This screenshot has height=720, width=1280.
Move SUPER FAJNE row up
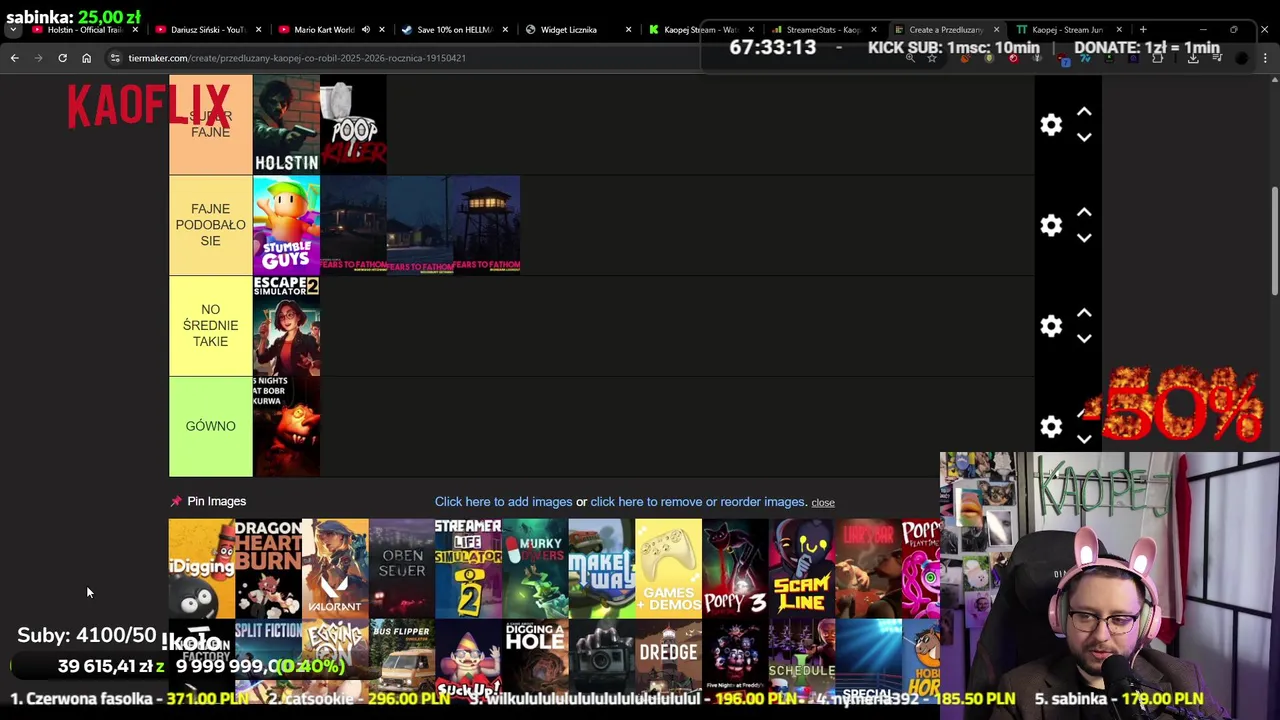(x=1084, y=112)
